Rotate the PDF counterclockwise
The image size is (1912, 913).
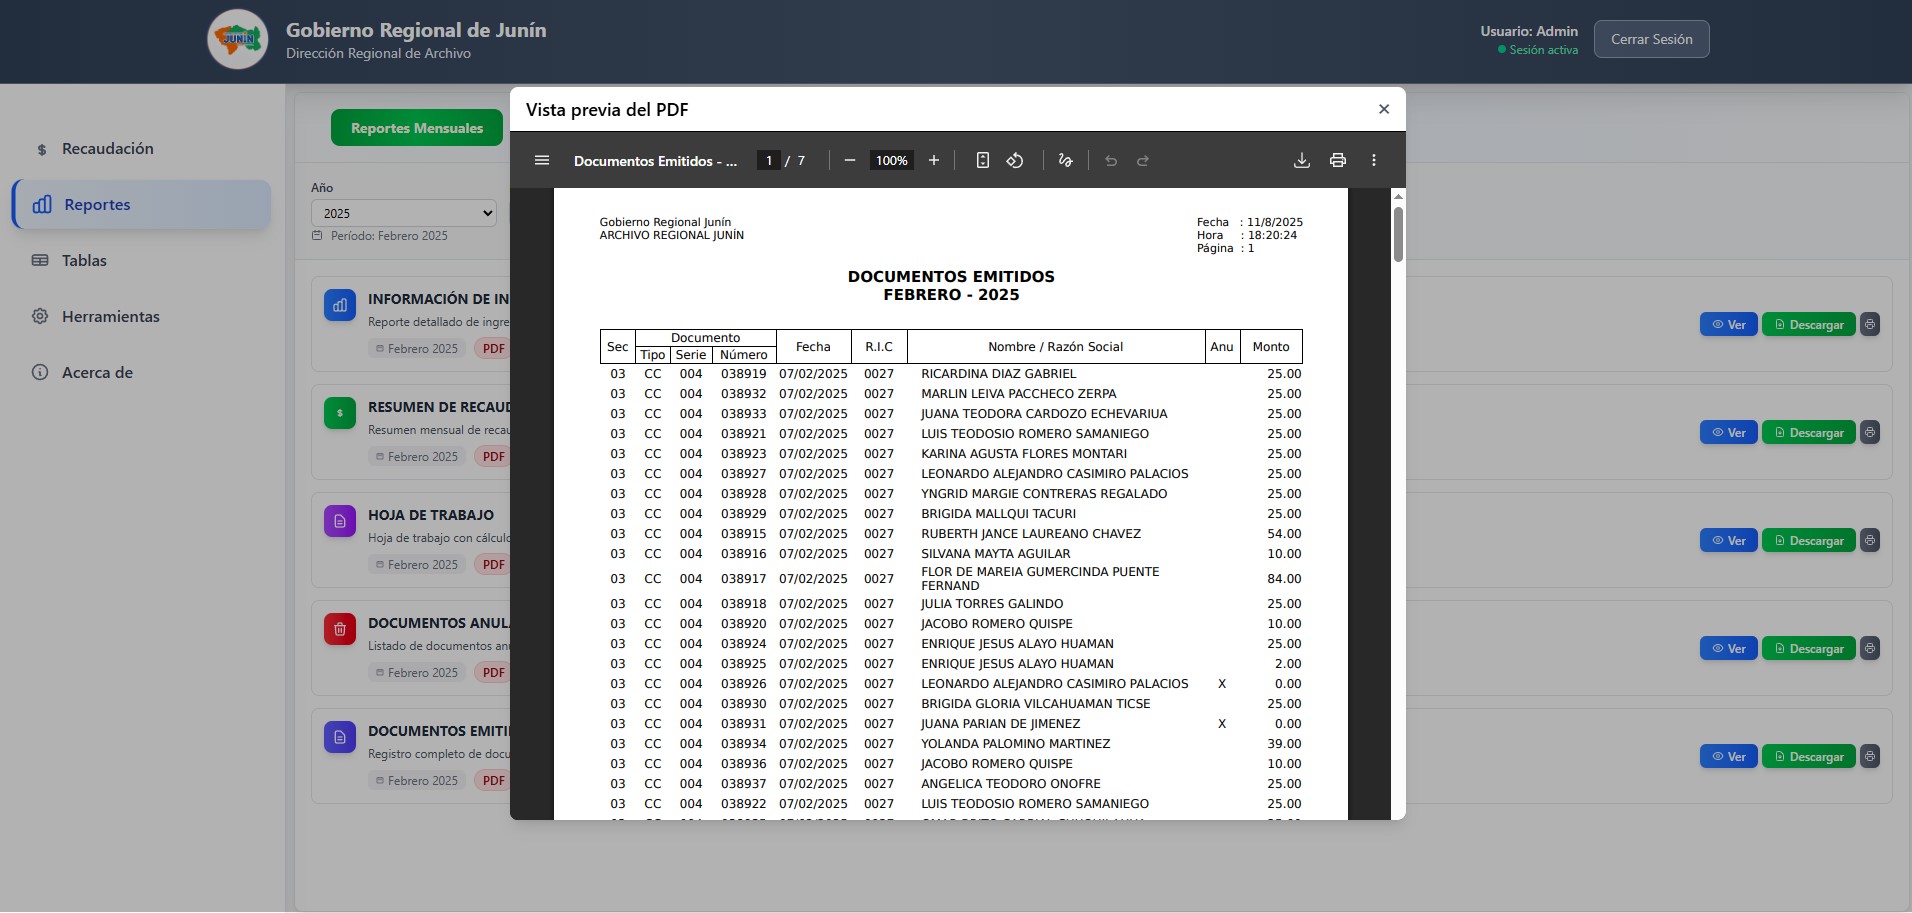coord(1015,160)
